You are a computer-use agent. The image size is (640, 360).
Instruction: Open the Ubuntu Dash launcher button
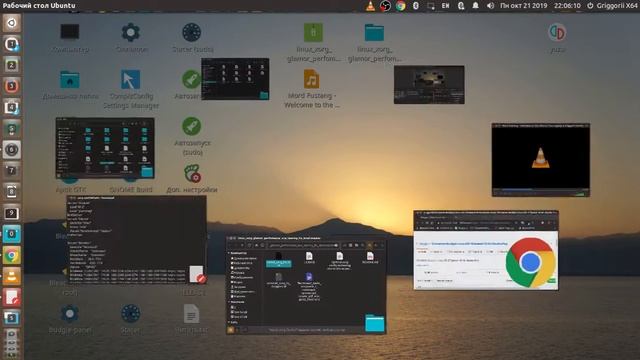11,23
